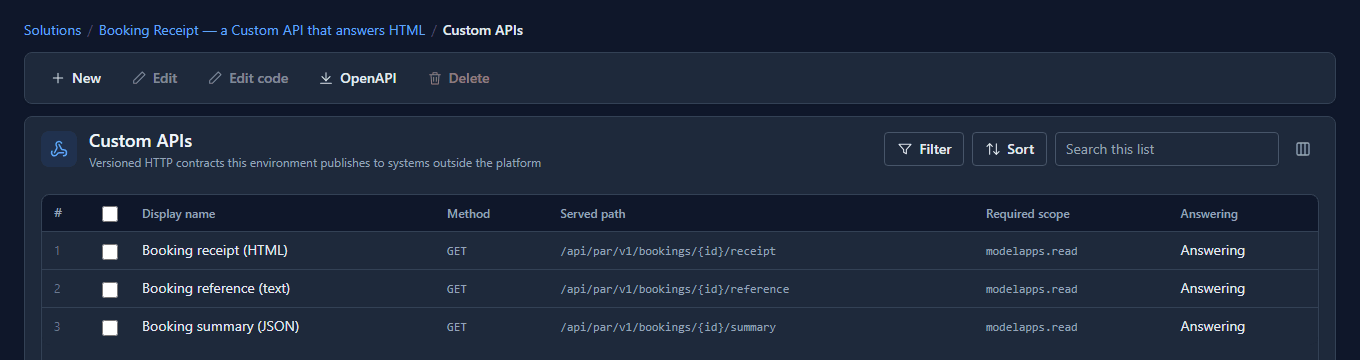This screenshot has width=1360, height=360.
Task: Click Answering status of Booking summary row
Action: (x=1213, y=326)
